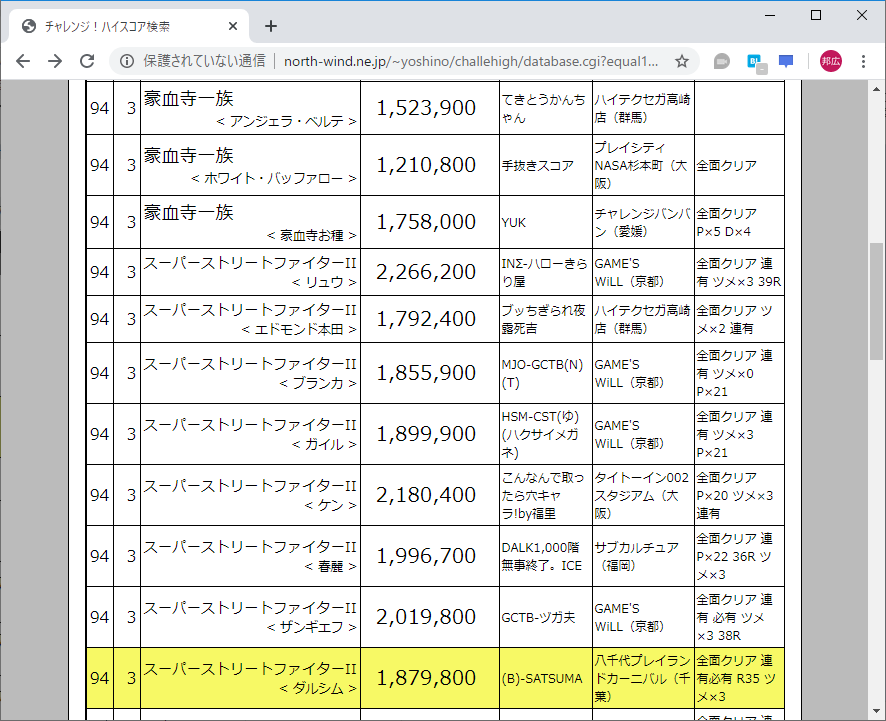The width and height of the screenshot is (886, 721).
Task: Navigate back to the previous page
Action: coord(22,61)
